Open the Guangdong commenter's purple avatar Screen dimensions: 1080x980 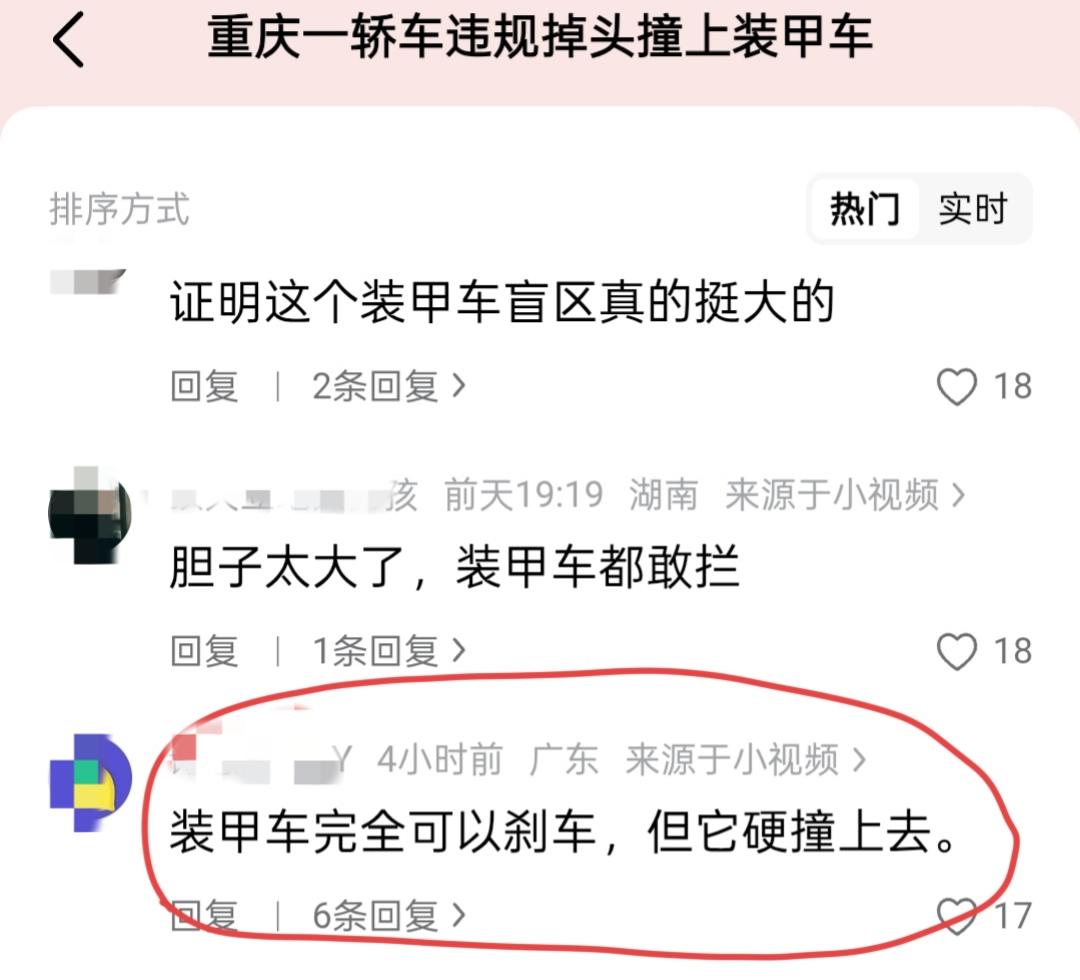[90, 782]
